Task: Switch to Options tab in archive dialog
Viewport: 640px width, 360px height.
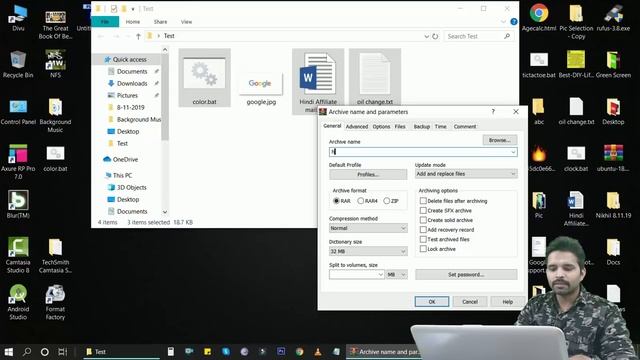Action: (x=381, y=127)
